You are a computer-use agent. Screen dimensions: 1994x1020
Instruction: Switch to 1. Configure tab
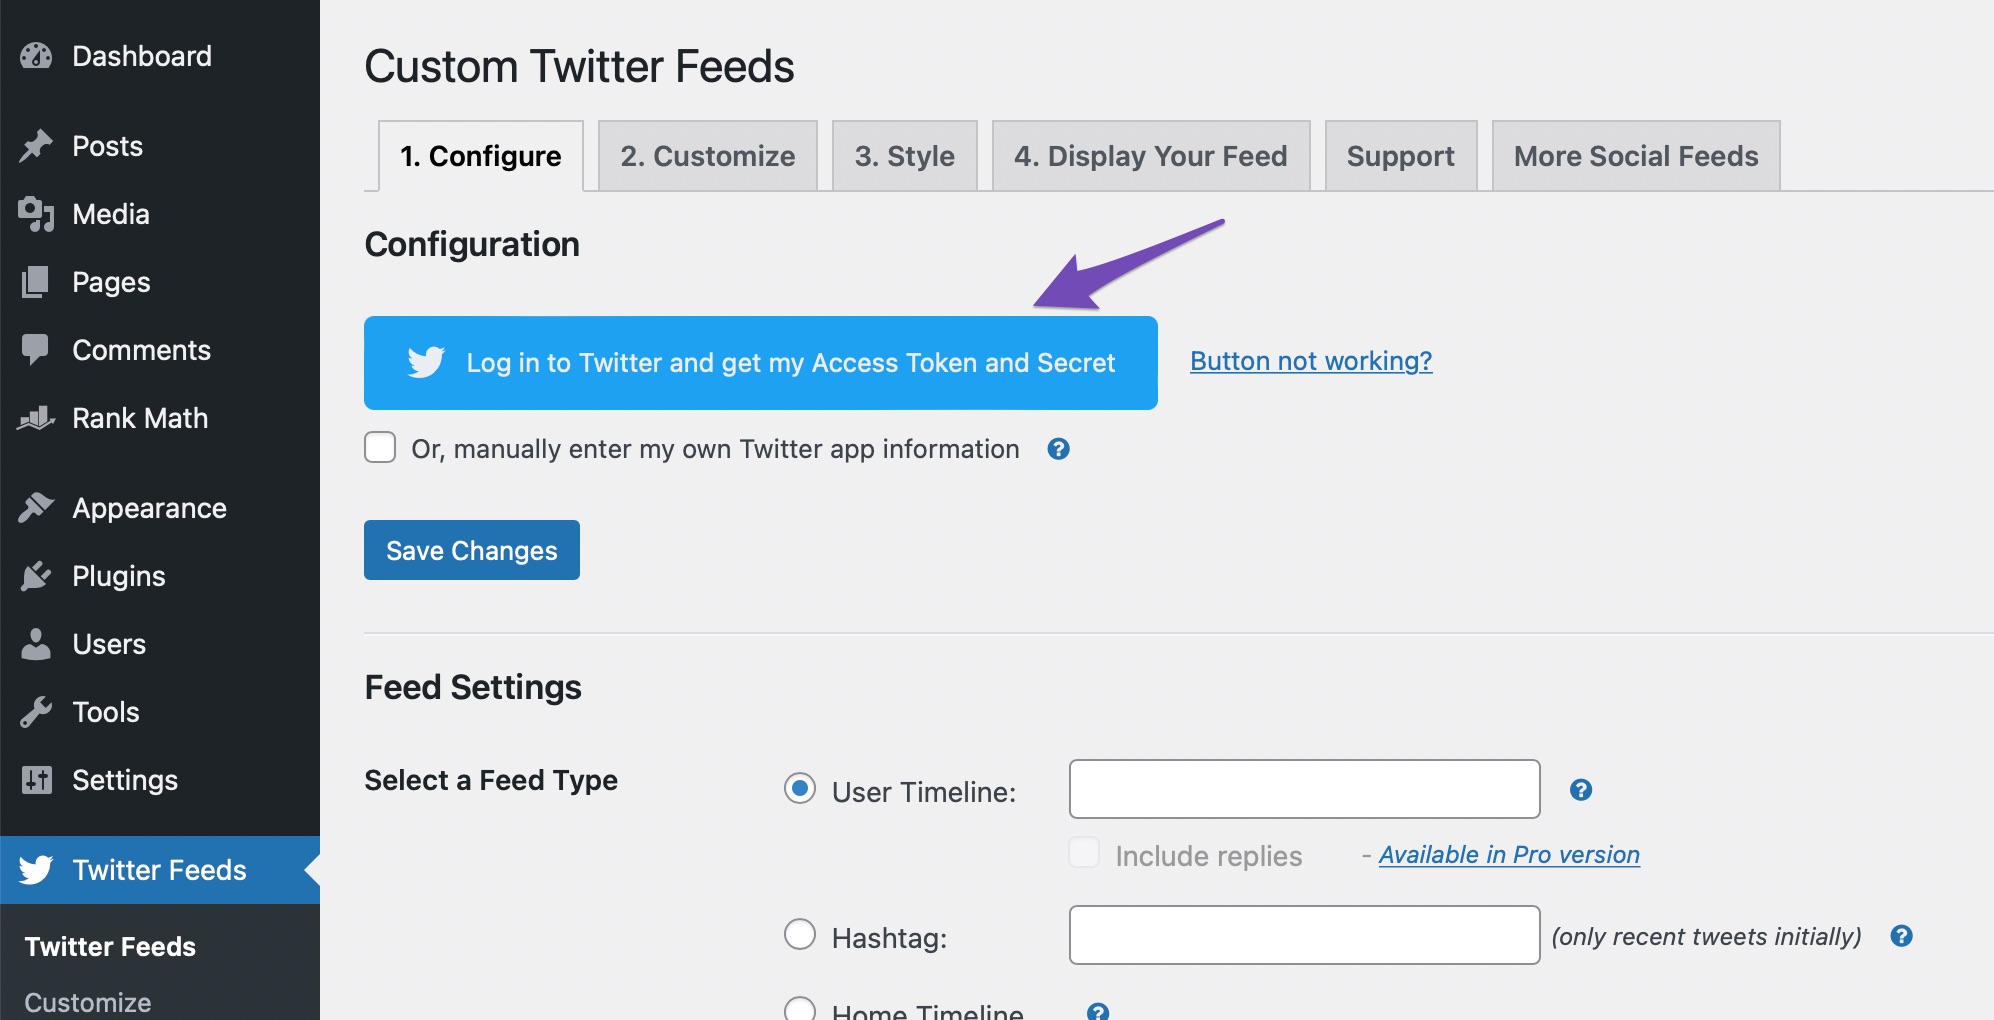pos(481,156)
